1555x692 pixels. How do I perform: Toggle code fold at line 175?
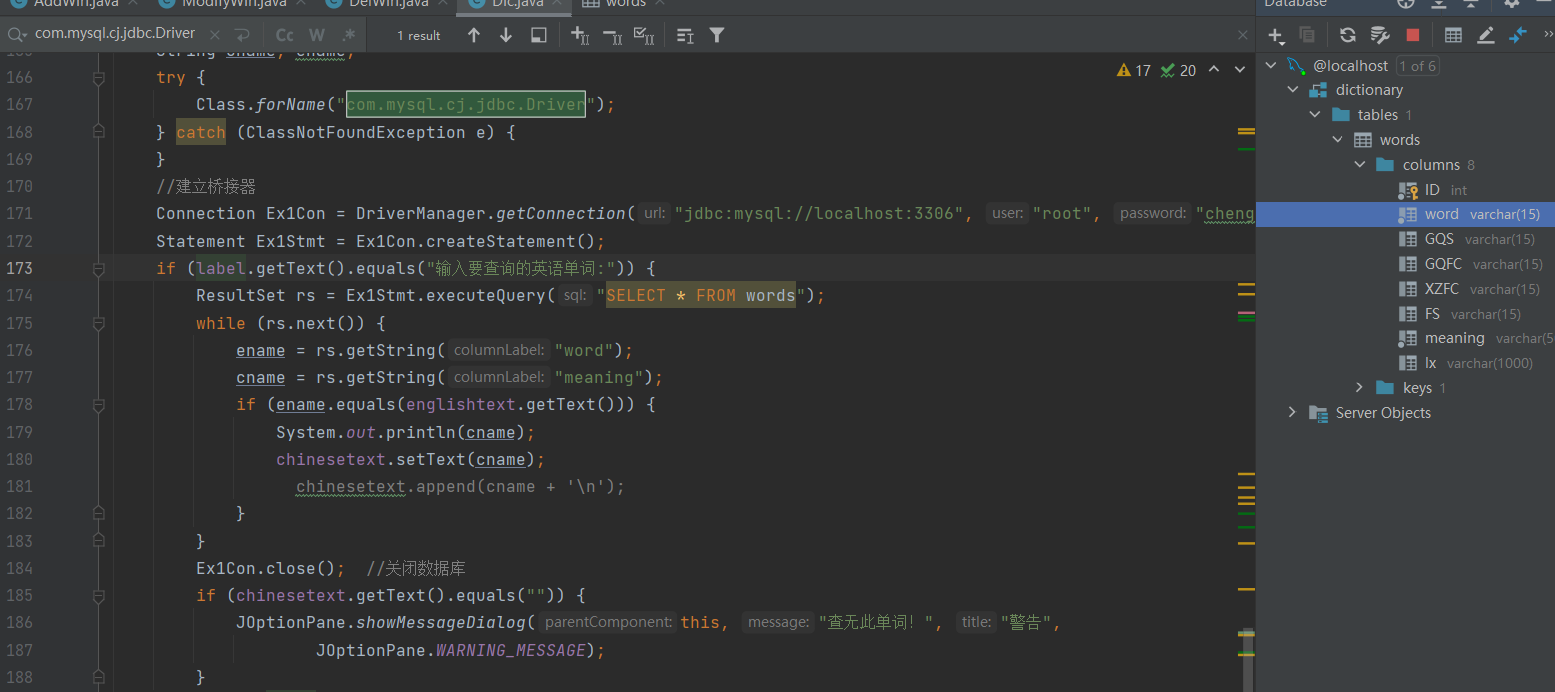(98, 323)
